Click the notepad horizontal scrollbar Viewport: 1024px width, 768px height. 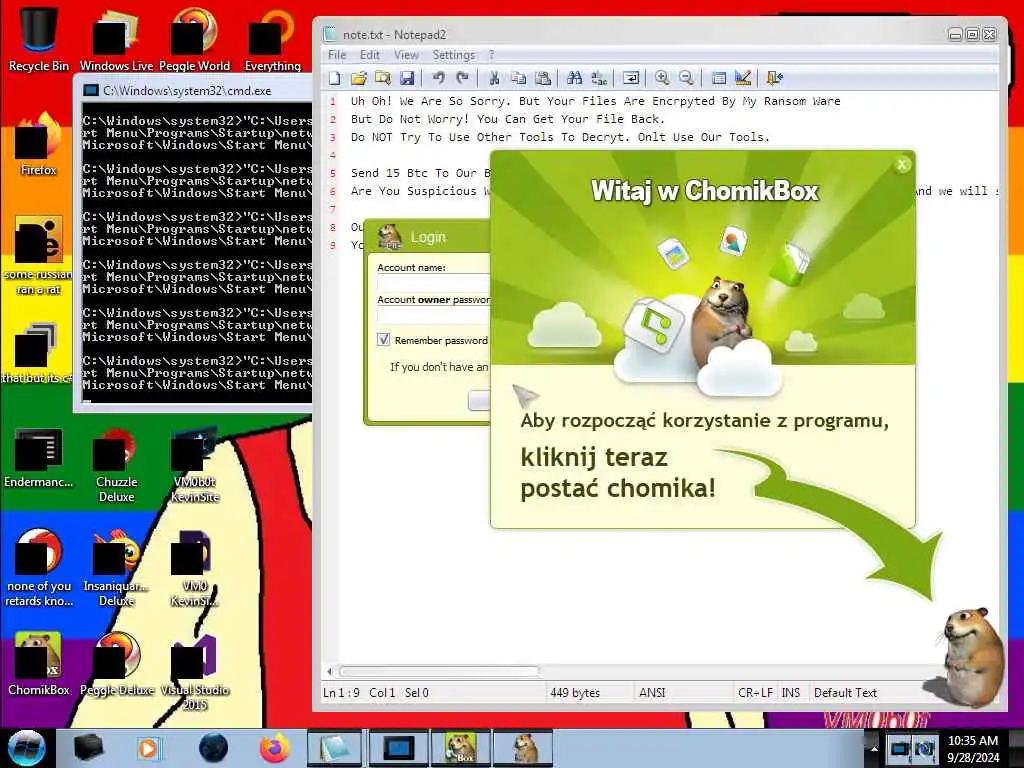pos(439,671)
